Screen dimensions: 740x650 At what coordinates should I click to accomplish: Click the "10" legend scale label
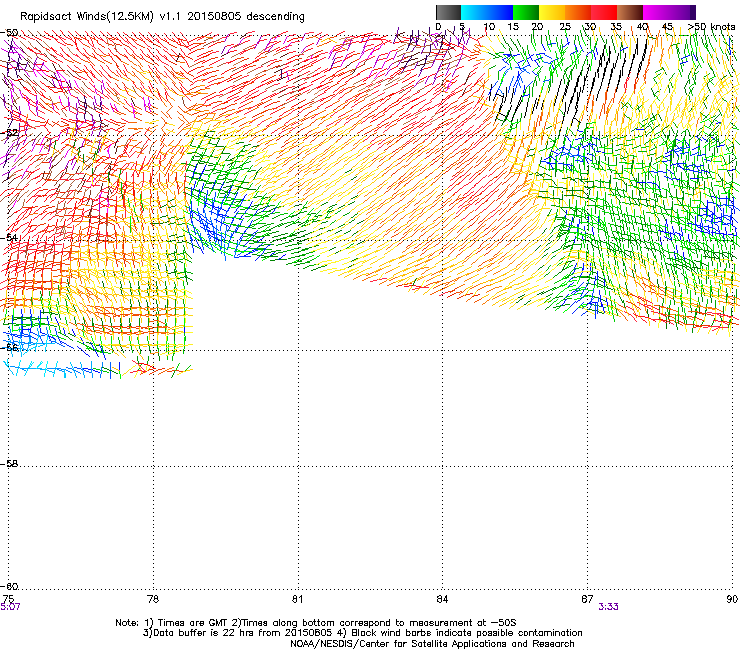point(489,26)
